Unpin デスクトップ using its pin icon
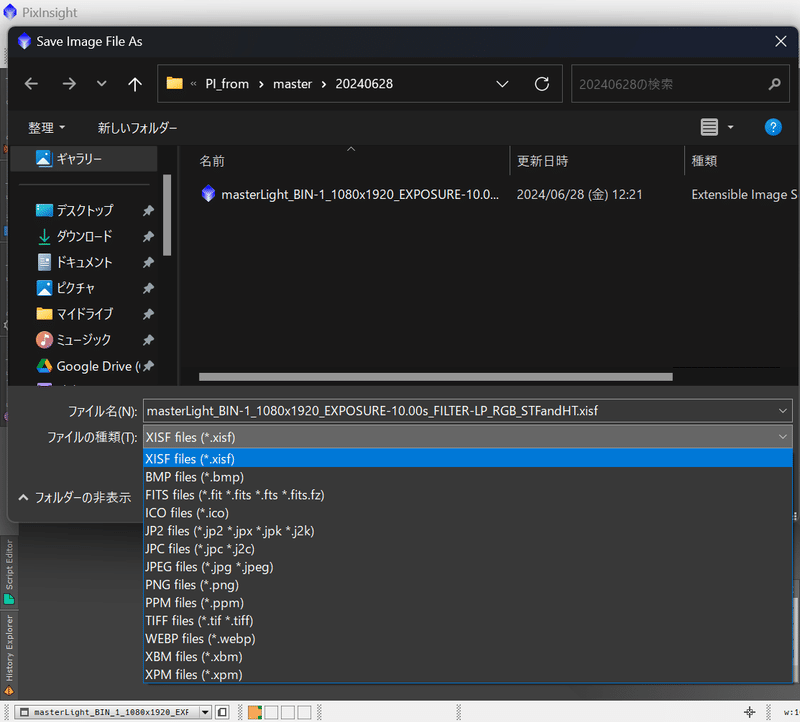 click(148, 210)
